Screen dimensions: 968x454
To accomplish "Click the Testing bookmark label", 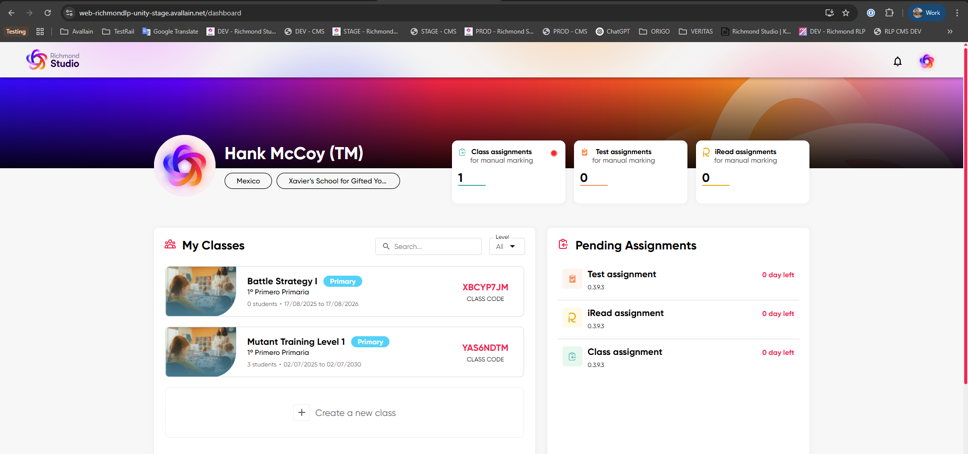I will [x=16, y=31].
